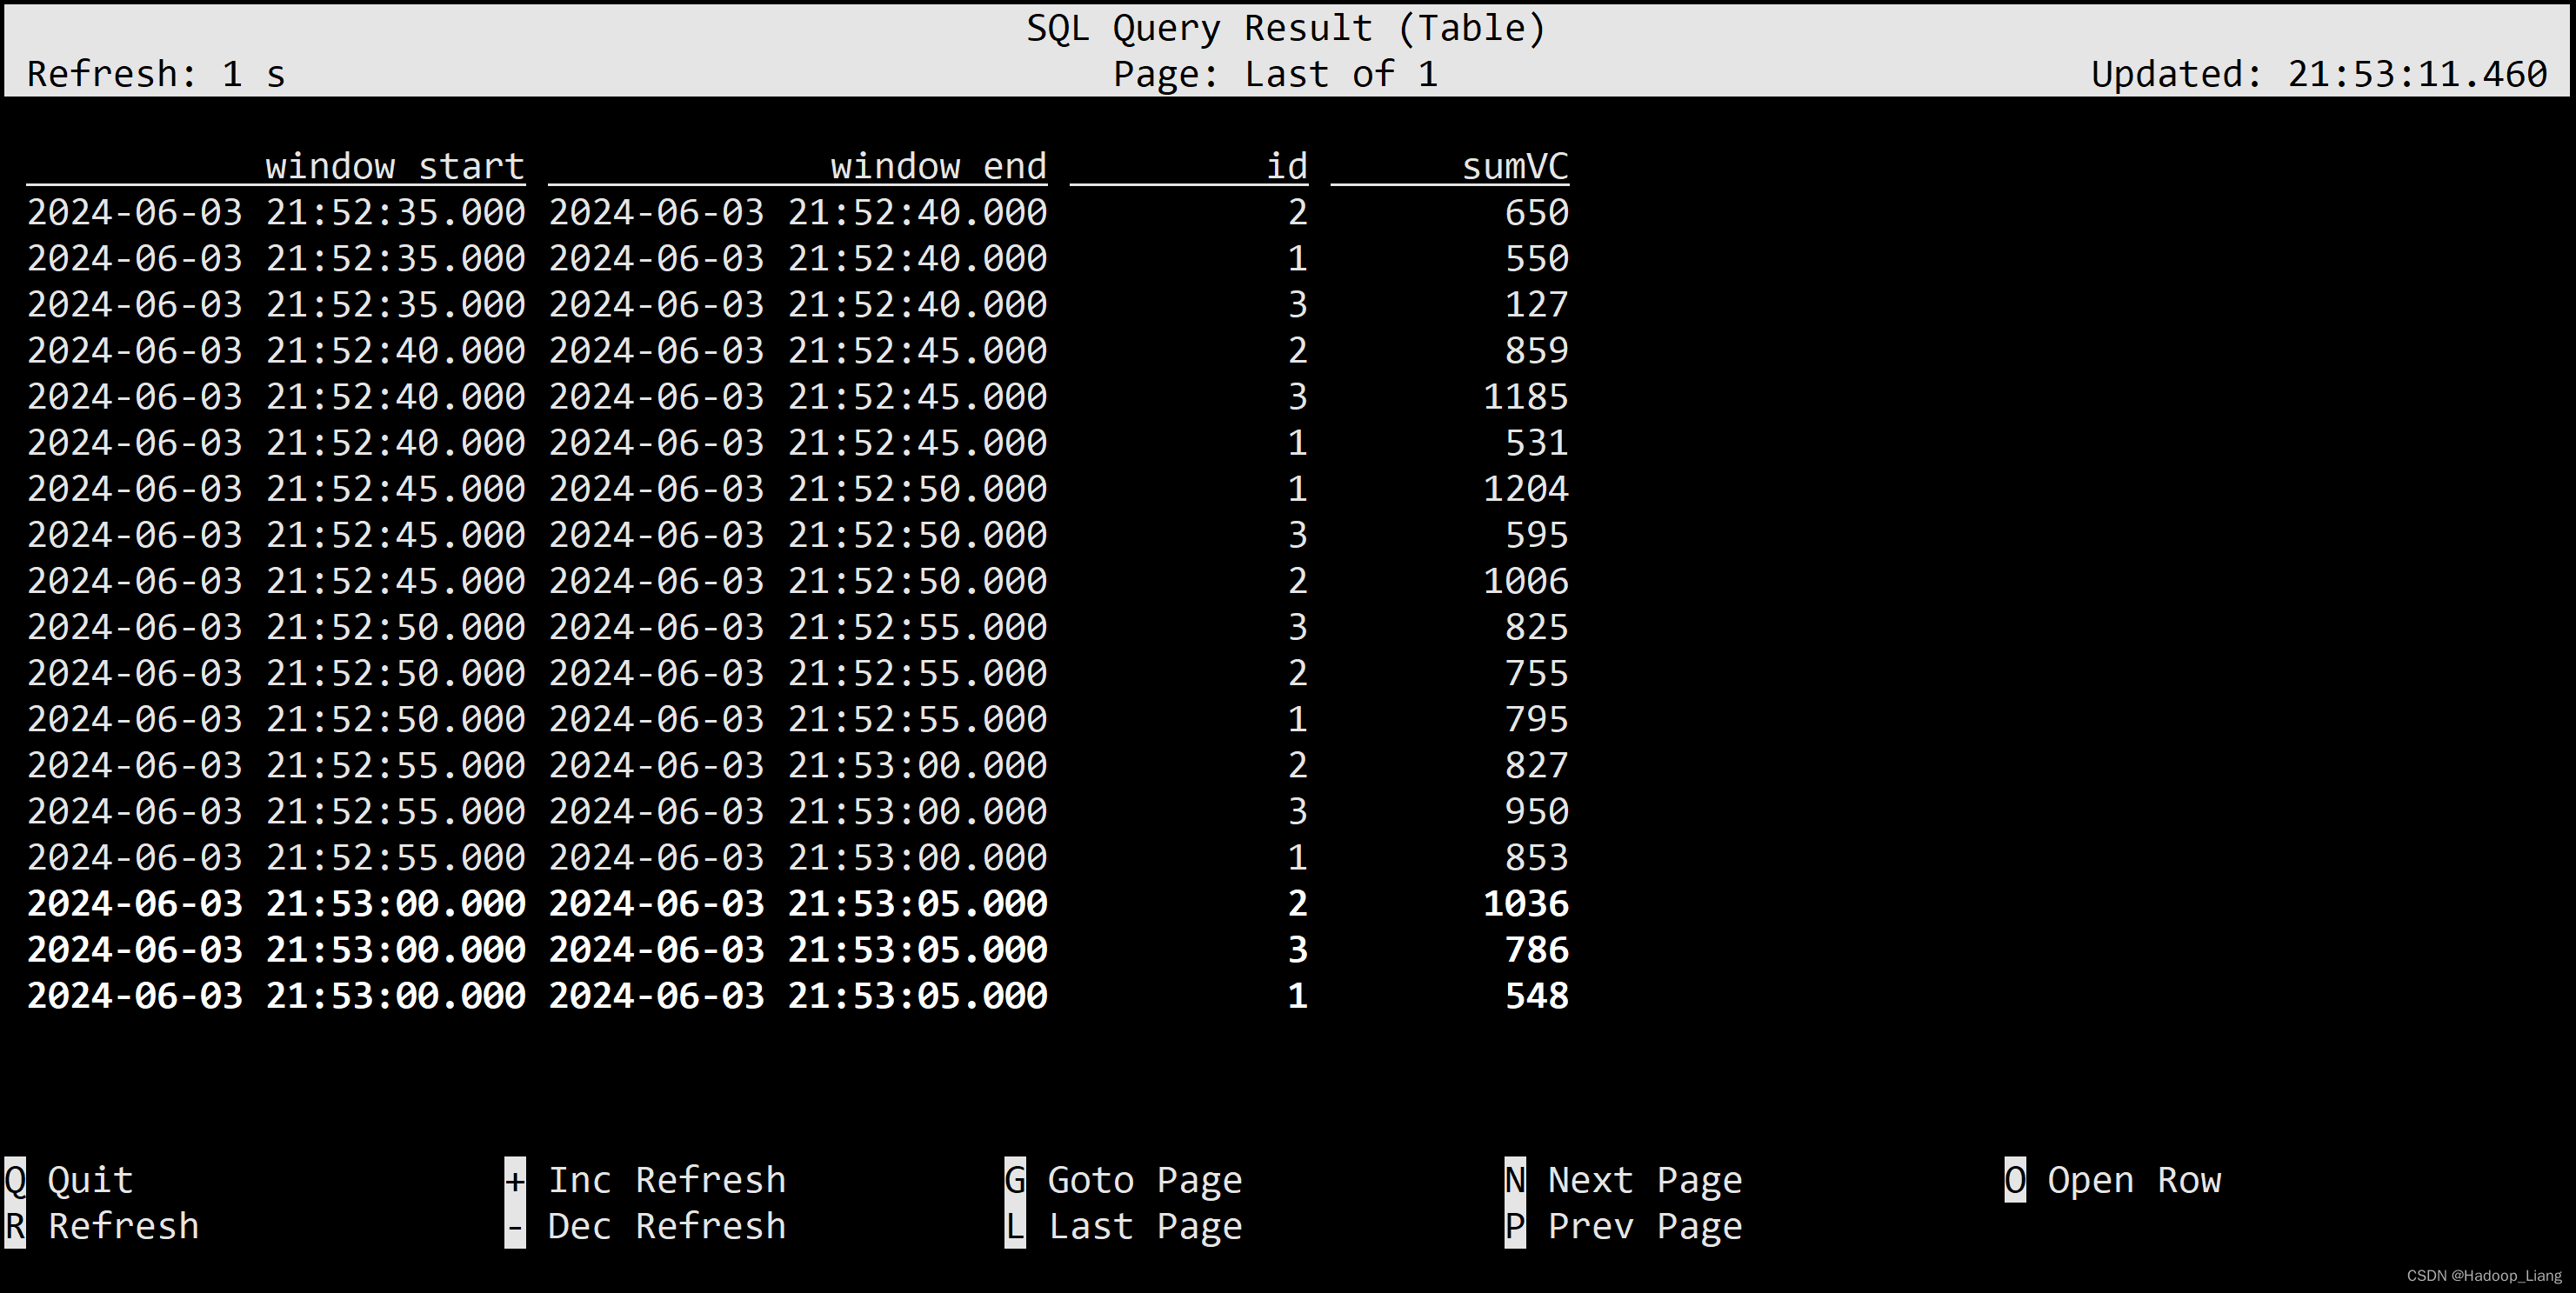Click the window_end column header

pos(938,166)
